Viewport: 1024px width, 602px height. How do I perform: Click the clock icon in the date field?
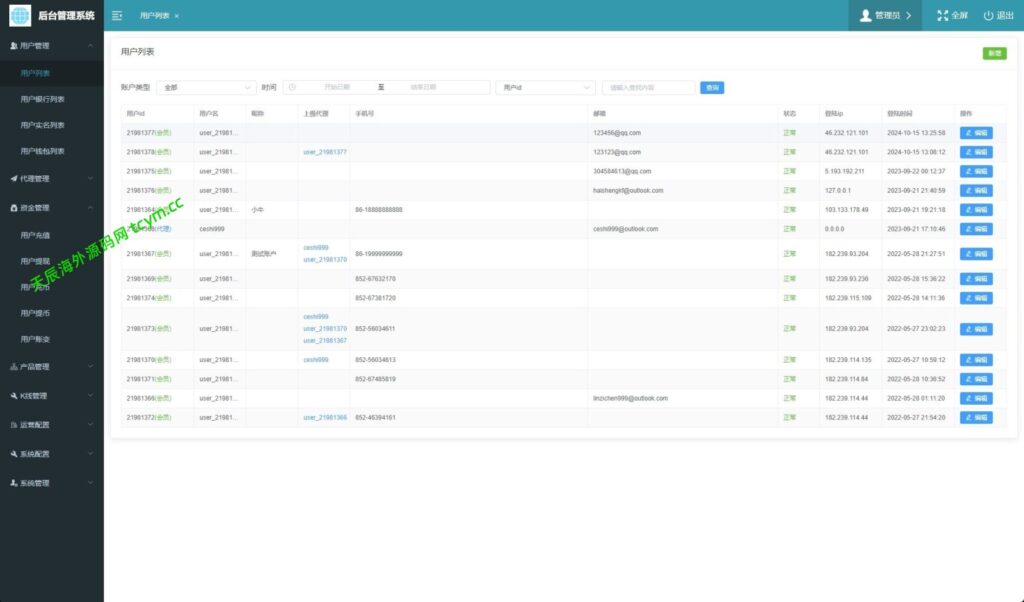pyautogui.click(x=293, y=88)
